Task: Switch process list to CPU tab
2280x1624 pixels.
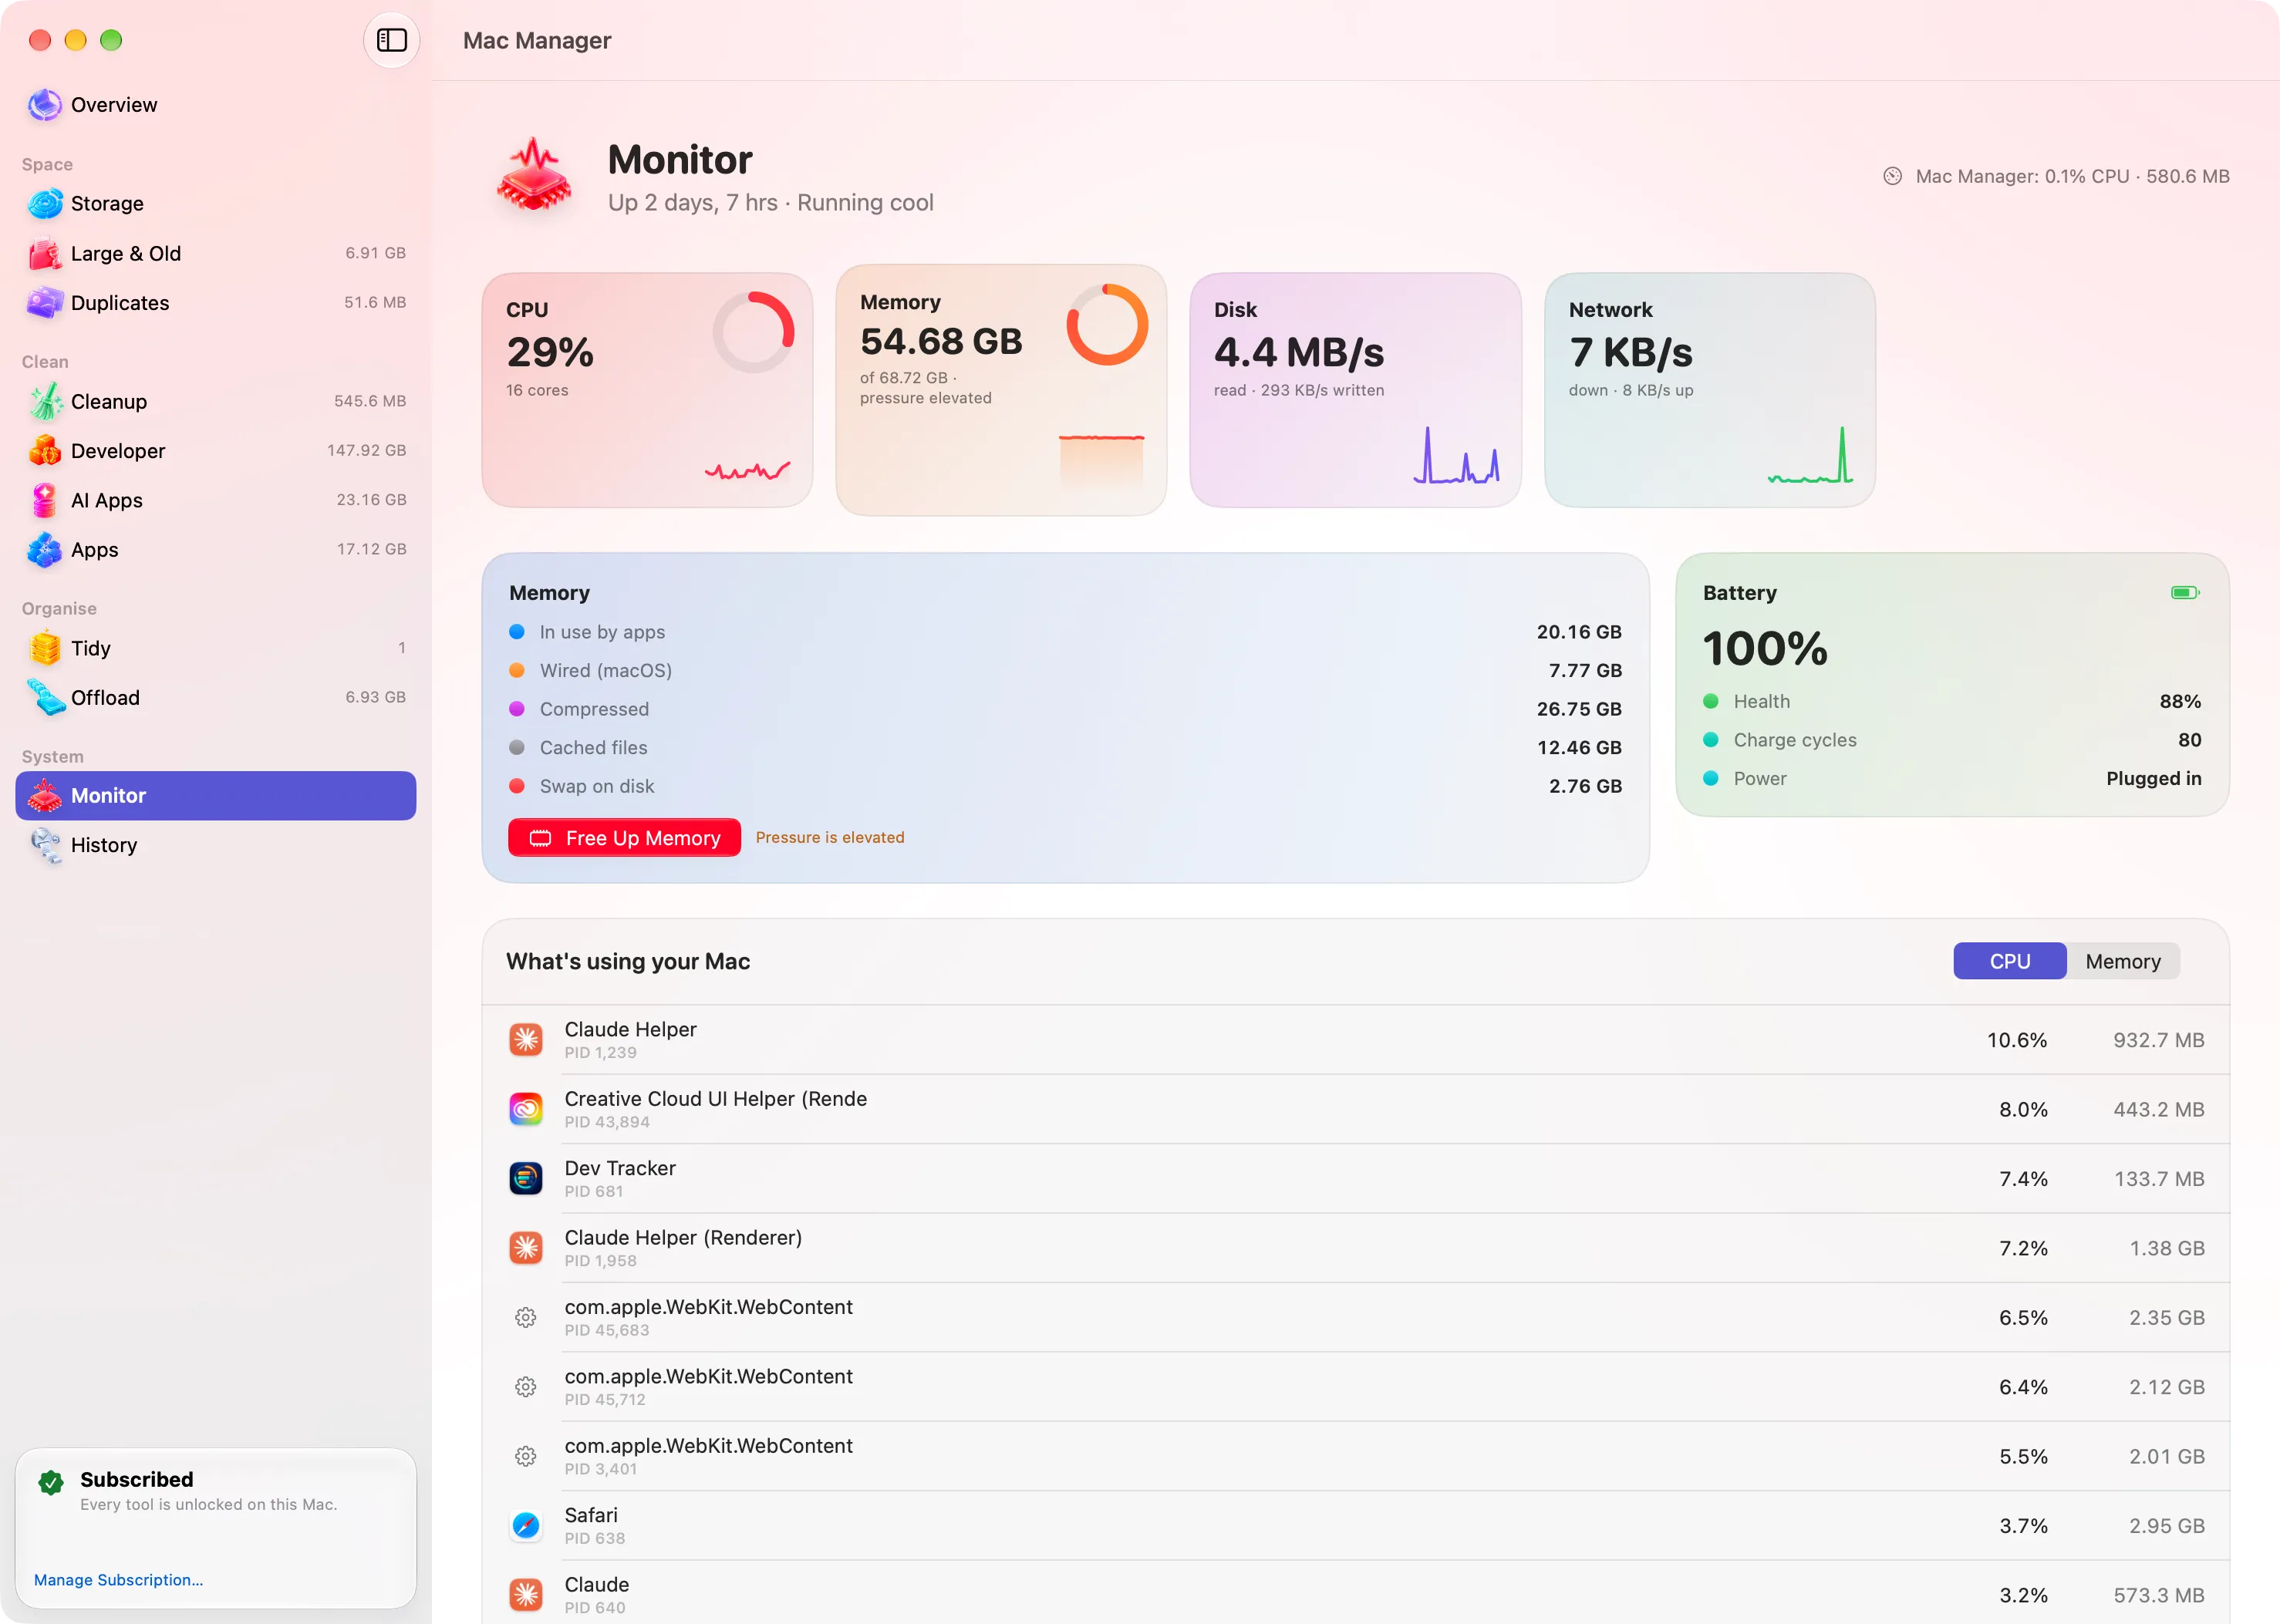Action: [x=2009, y=961]
